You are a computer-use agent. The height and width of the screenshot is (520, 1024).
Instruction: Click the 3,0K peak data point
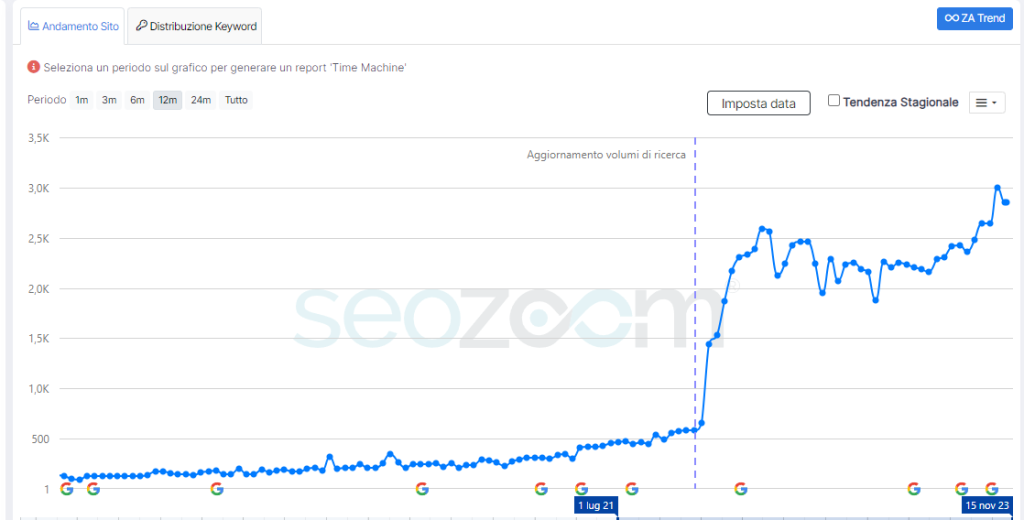click(997, 187)
